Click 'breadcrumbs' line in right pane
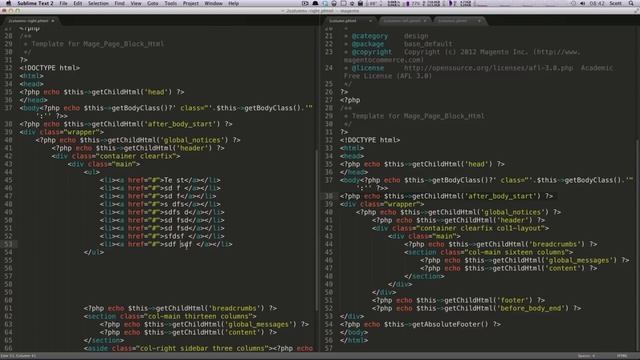640x360 pixels. click(501, 244)
